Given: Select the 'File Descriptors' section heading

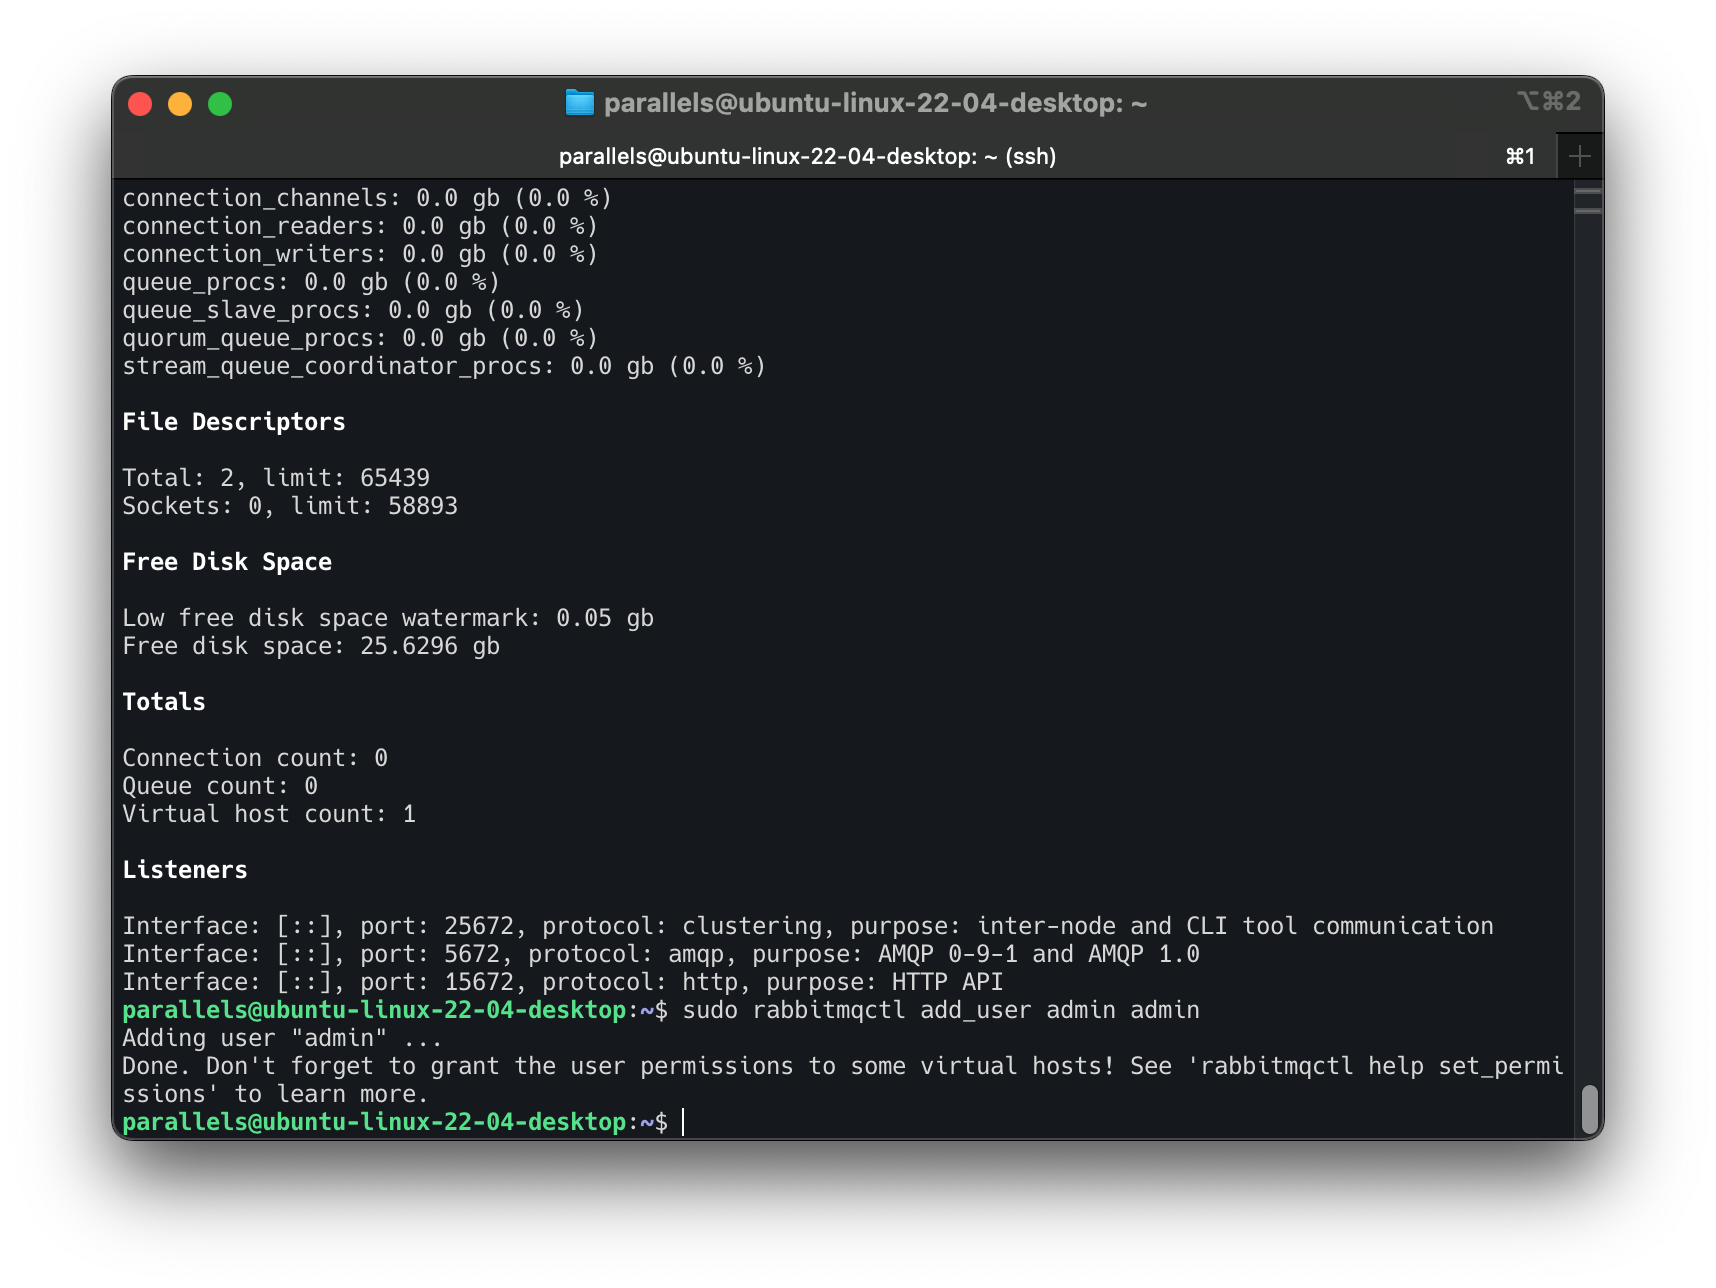Looking at the screenshot, I should tap(234, 421).
